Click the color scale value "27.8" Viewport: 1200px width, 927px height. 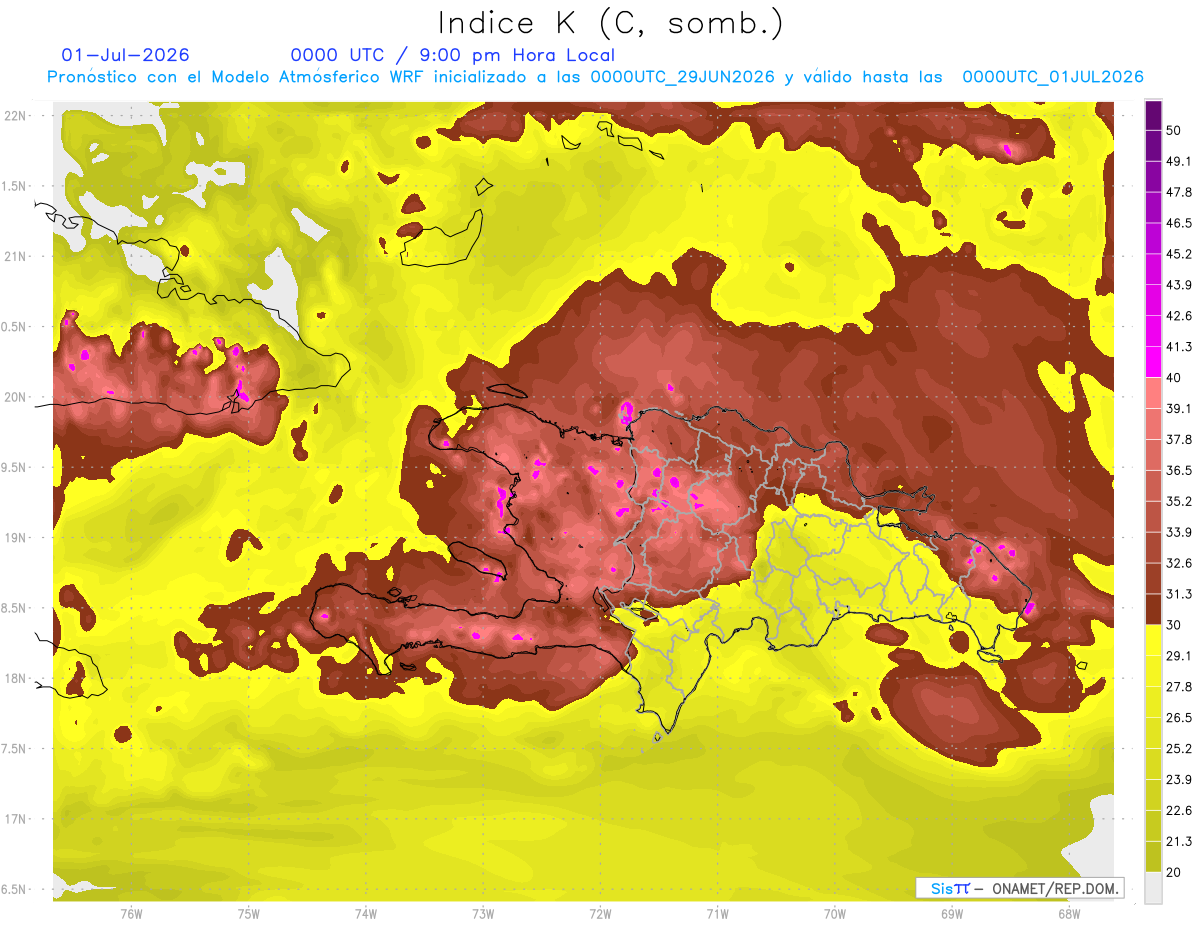tap(1179, 687)
